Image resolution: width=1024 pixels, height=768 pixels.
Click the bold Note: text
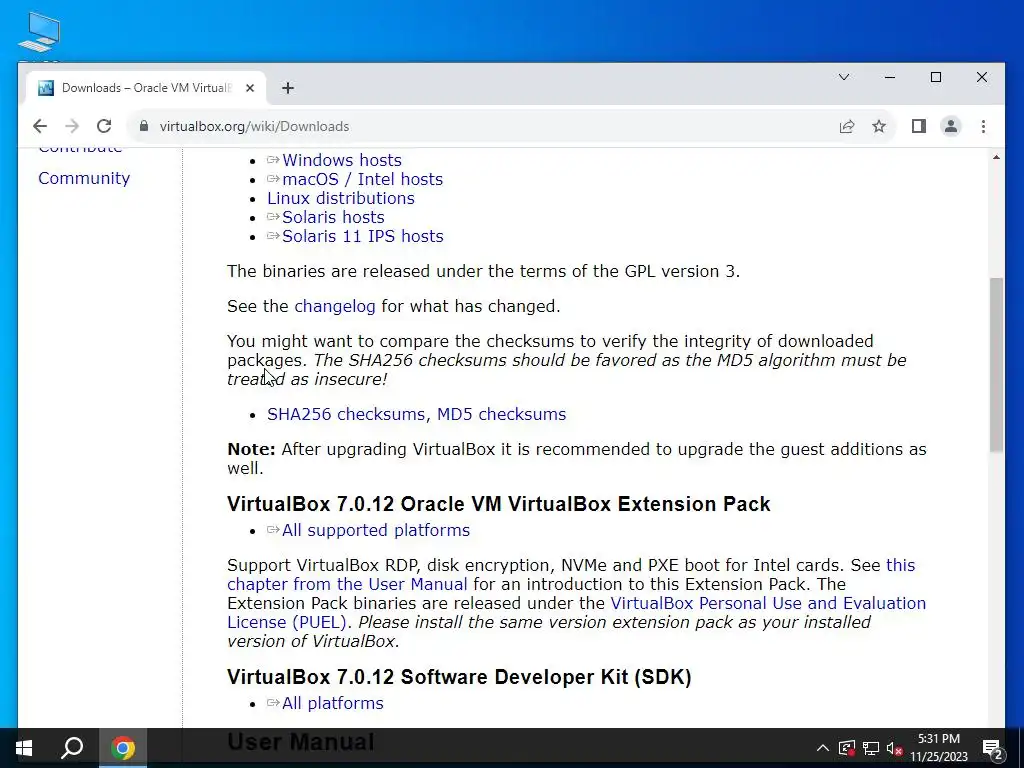click(251, 449)
